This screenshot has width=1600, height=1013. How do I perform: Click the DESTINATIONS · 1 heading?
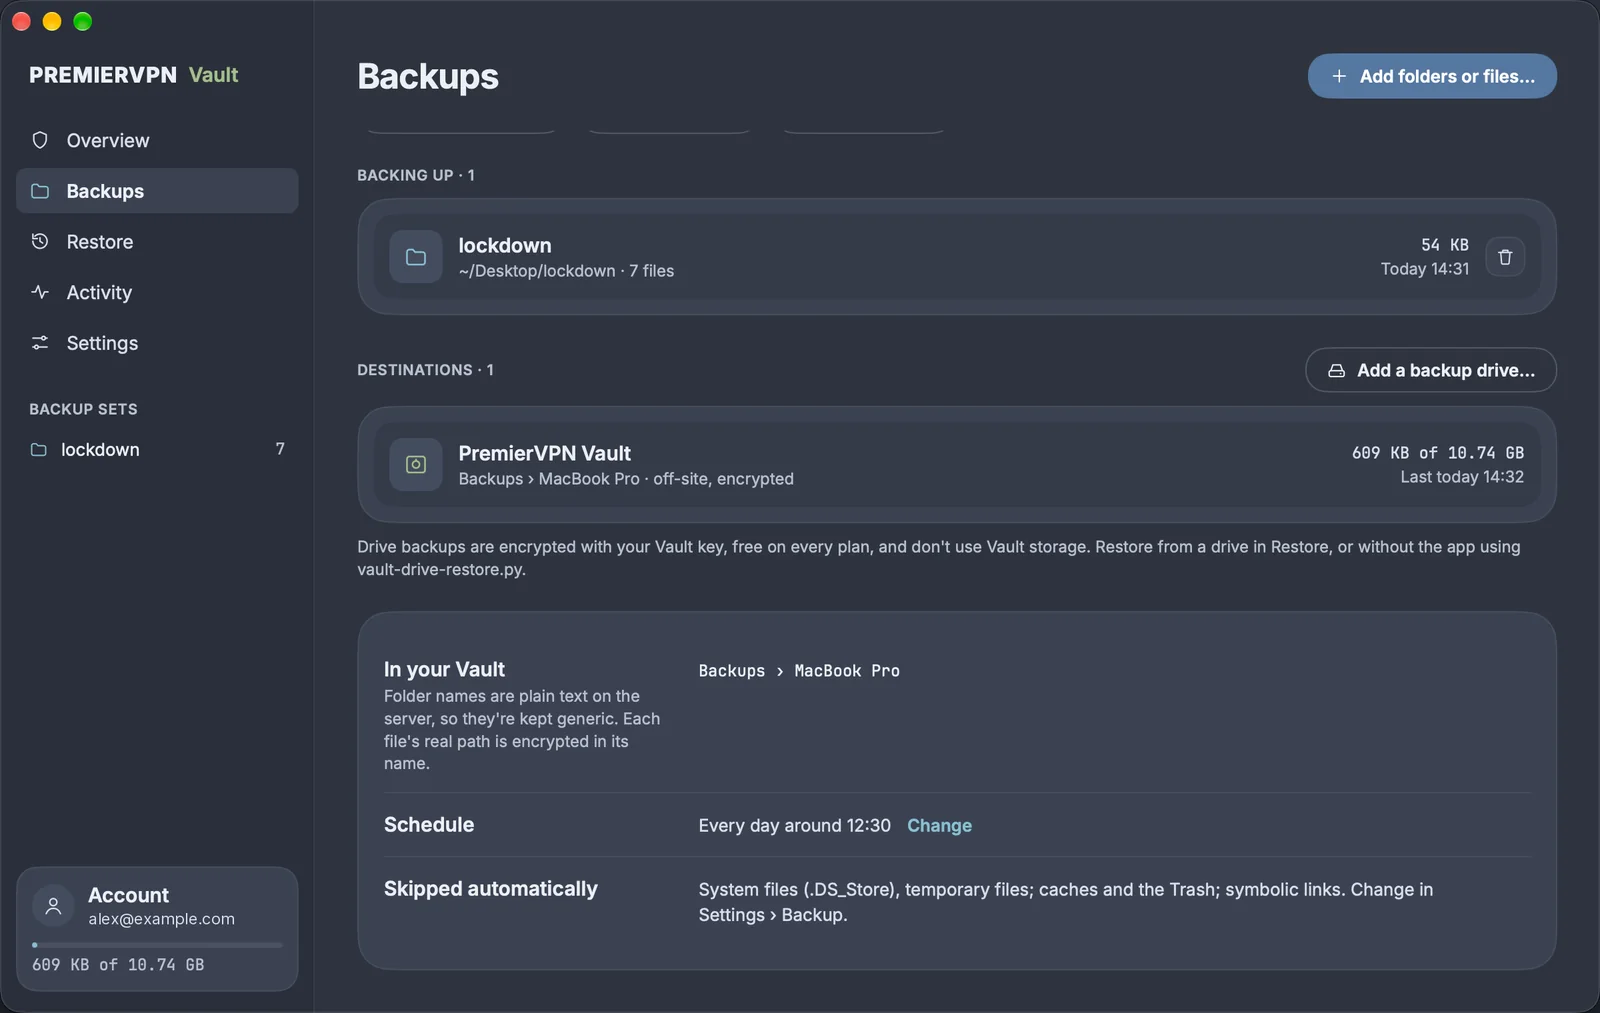coord(425,370)
